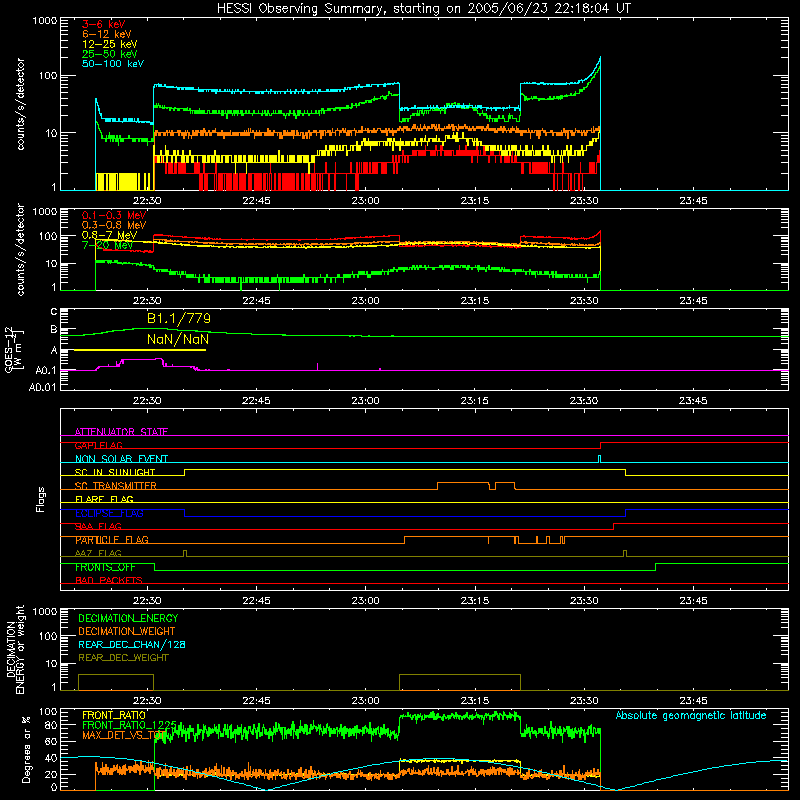Click the FRONT_RATIO_1225 legend entry

(129, 725)
